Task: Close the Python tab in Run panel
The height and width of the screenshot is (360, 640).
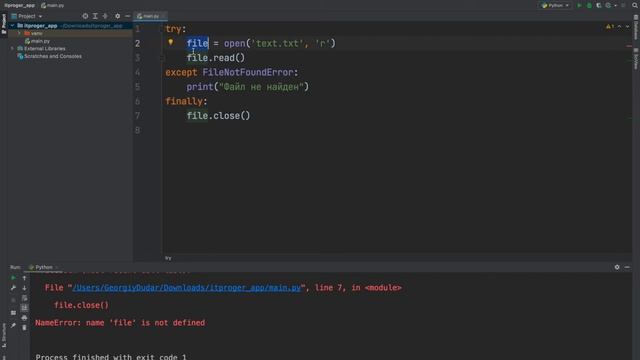Action: tap(57, 267)
